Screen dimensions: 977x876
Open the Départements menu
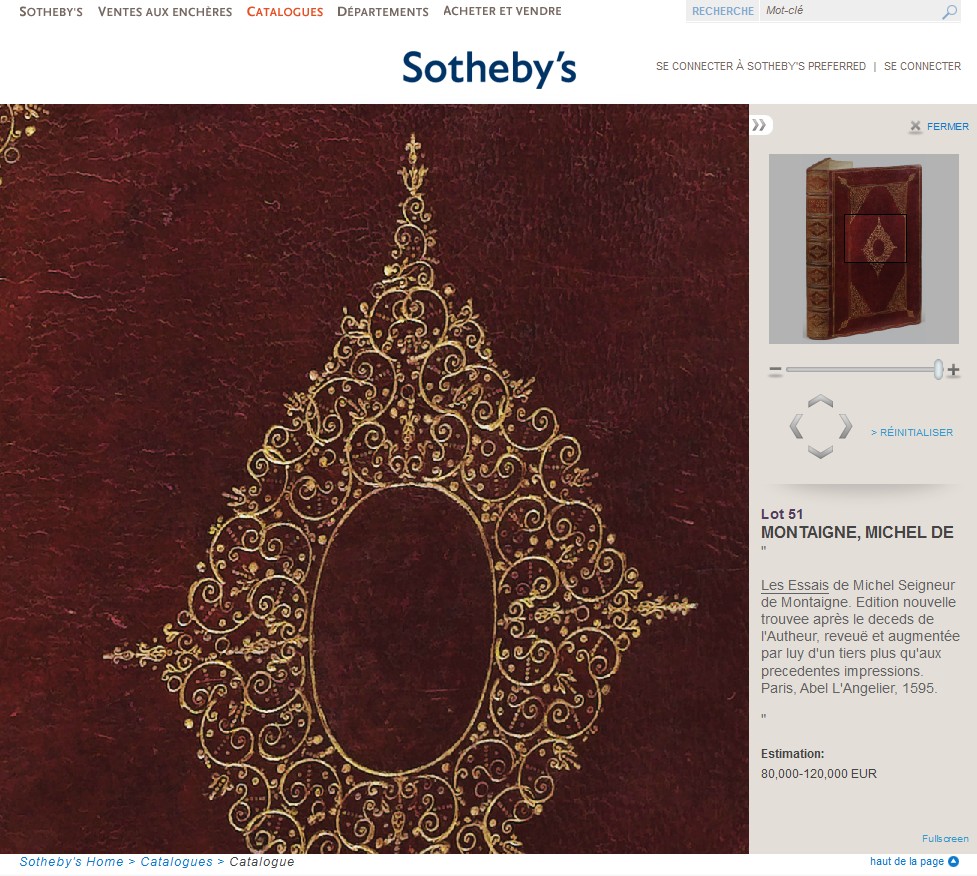383,11
